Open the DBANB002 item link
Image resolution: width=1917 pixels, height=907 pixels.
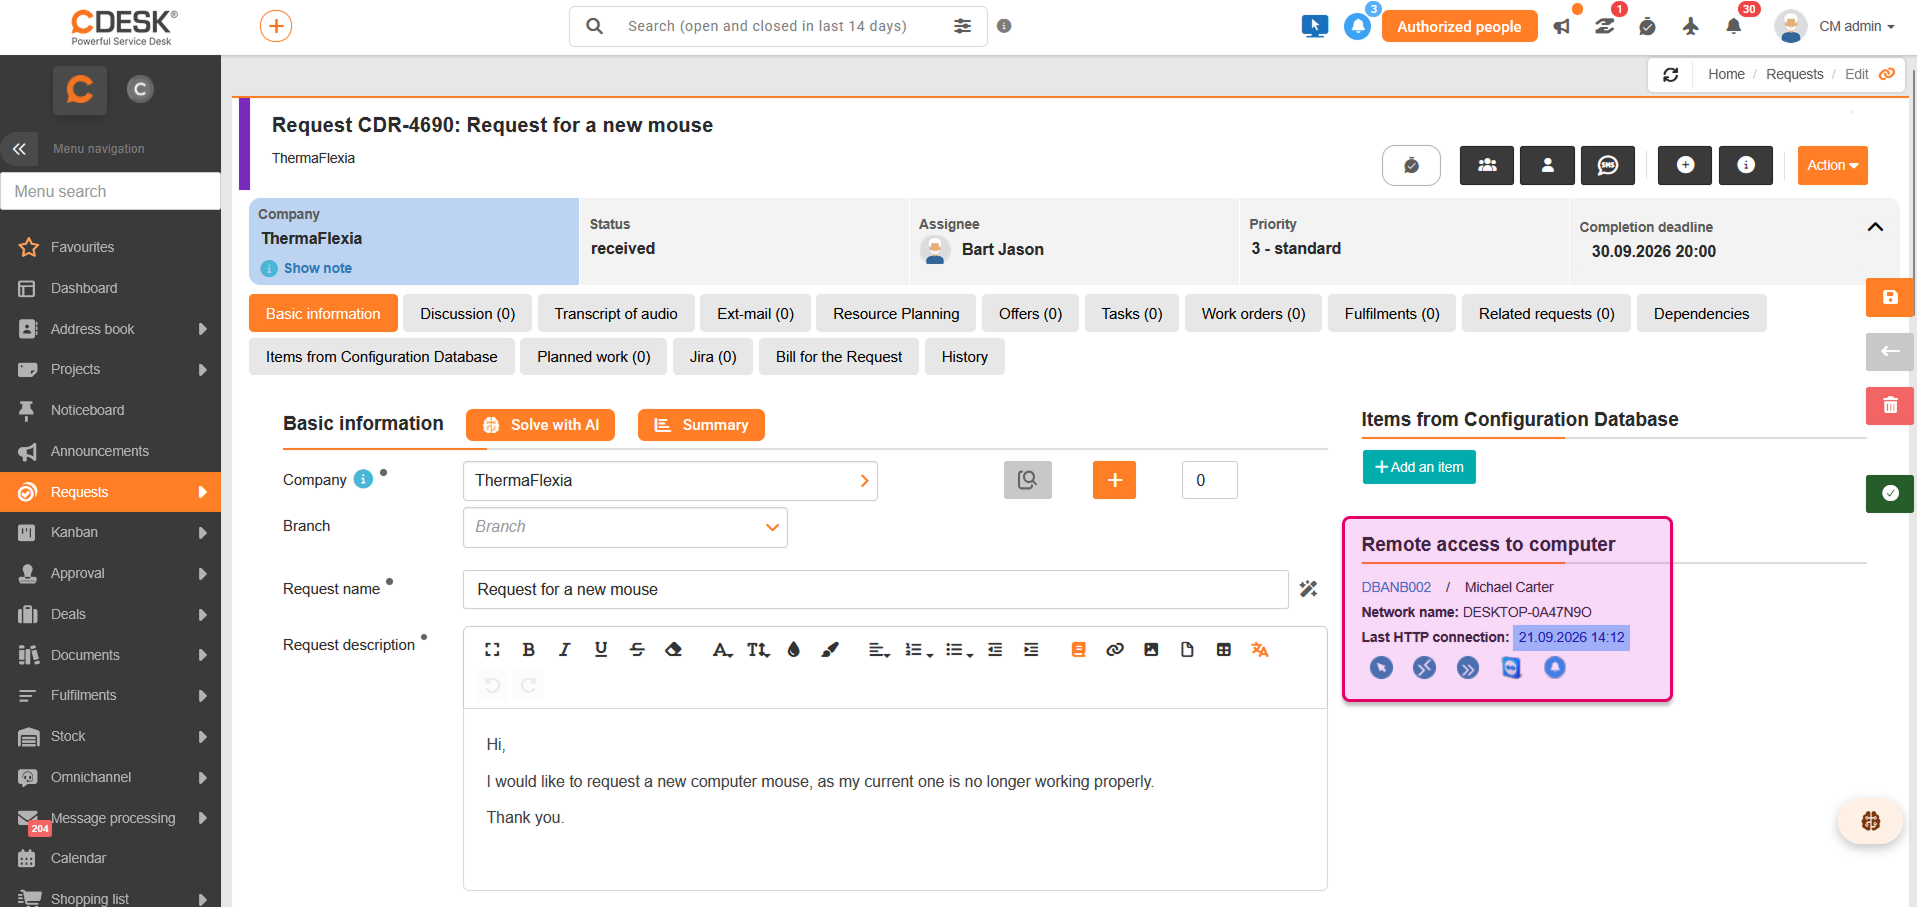(1396, 587)
